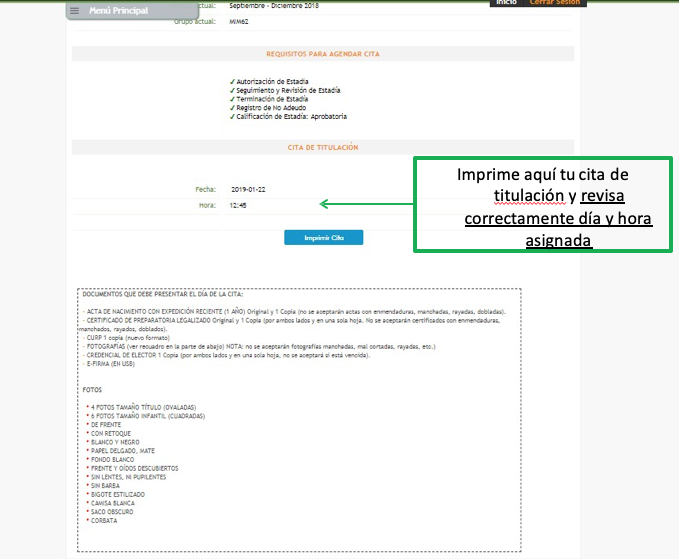Click the green-bordered instruction callout box
The width and height of the screenshot is (679, 559).
(544, 206)
